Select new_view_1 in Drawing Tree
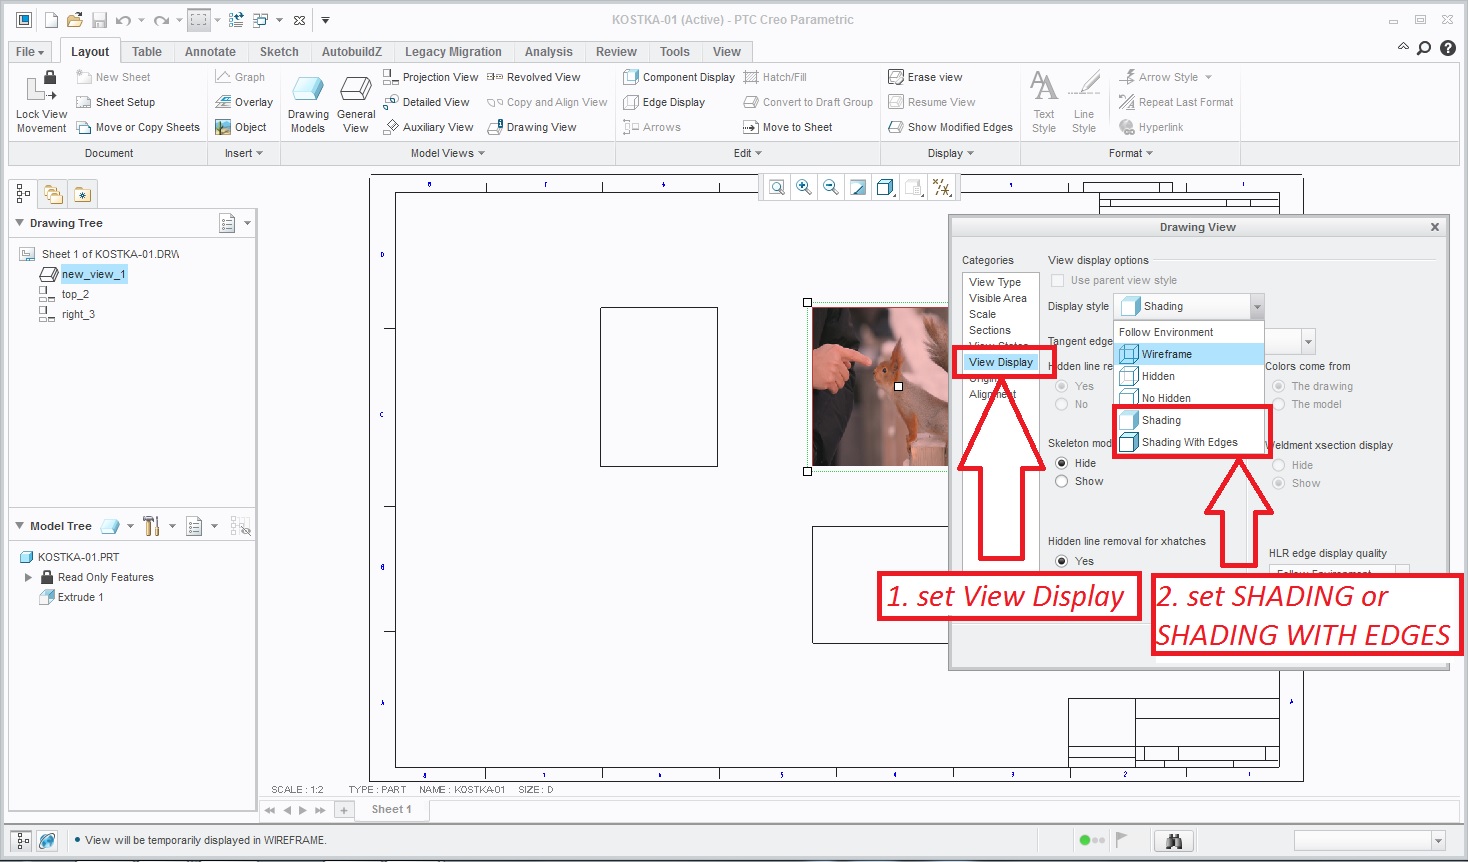 [x=93, y=274]
